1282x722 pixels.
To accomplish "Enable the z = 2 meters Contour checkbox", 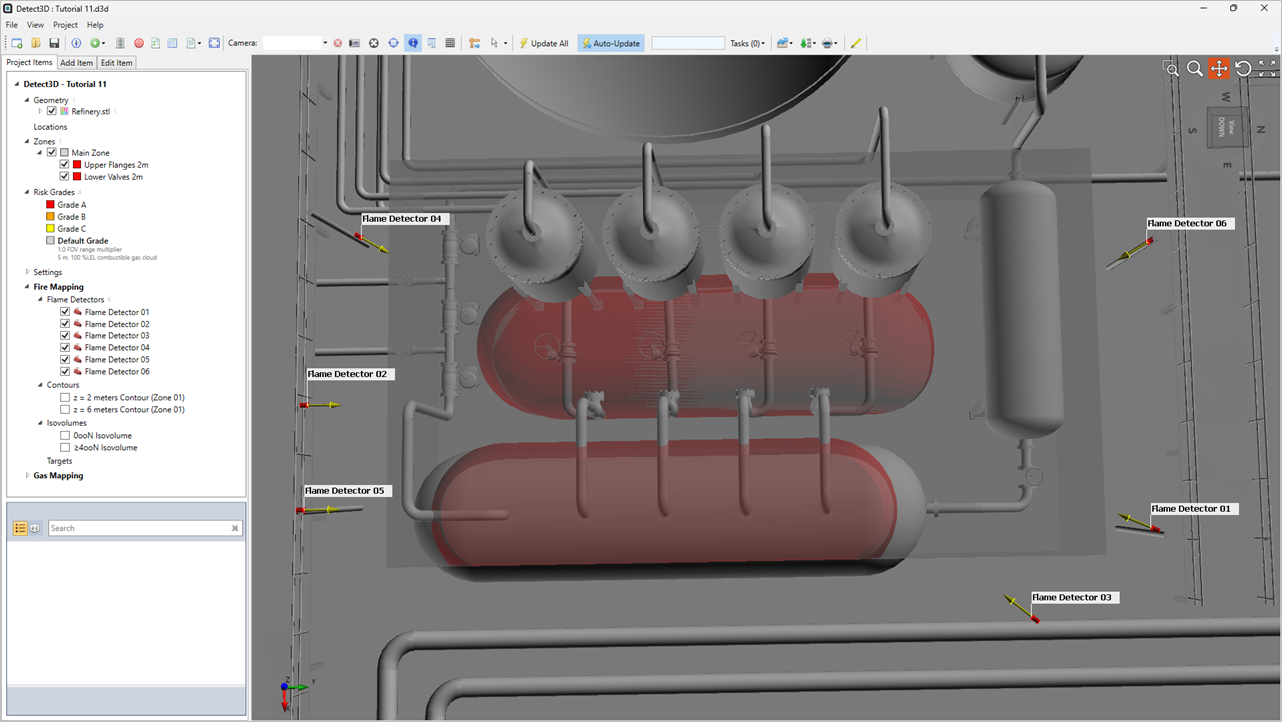I will pyautogui.click(x=65, y=398).
